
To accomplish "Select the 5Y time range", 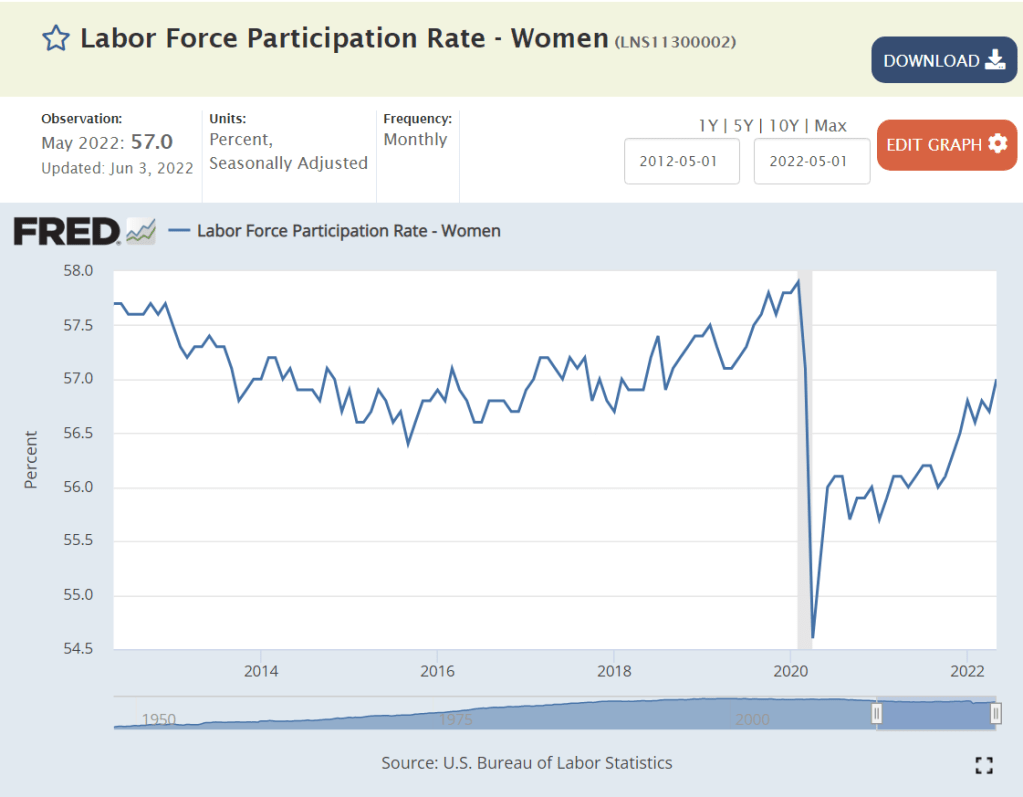I will pyautogui.click(x=745, y=125).
